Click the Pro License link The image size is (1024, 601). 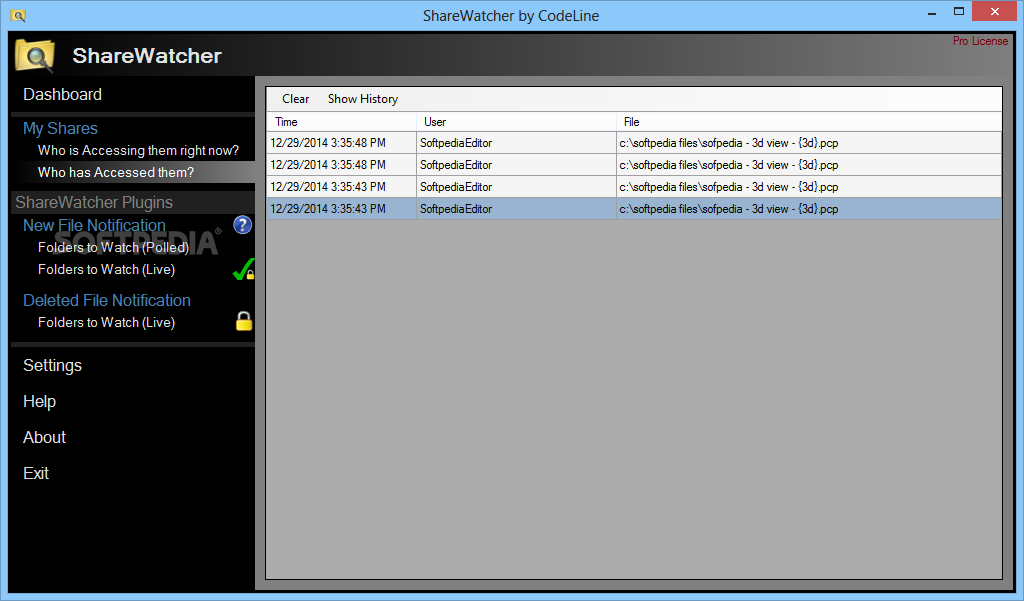pos(980,41)
